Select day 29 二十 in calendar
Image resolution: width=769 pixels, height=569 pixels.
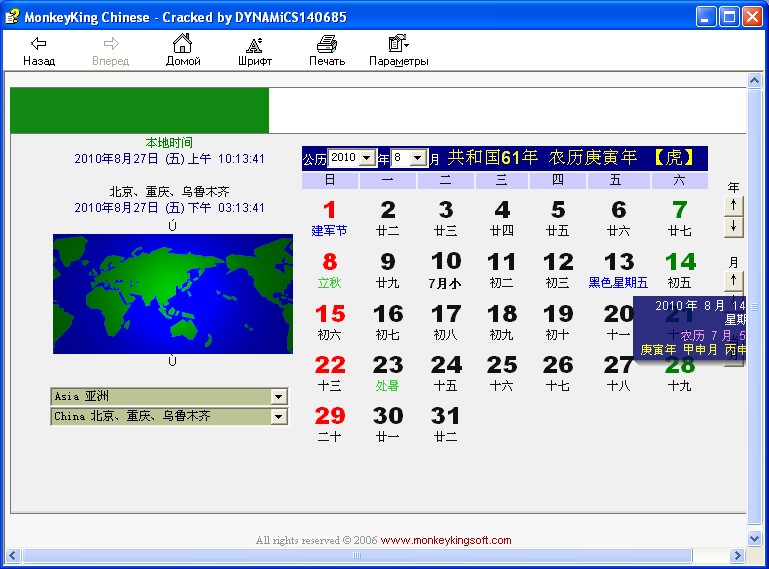click(330, 424)
